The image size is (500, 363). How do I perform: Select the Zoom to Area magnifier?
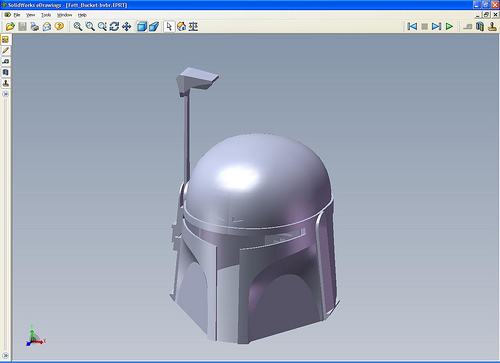click(x=90, y=26)
